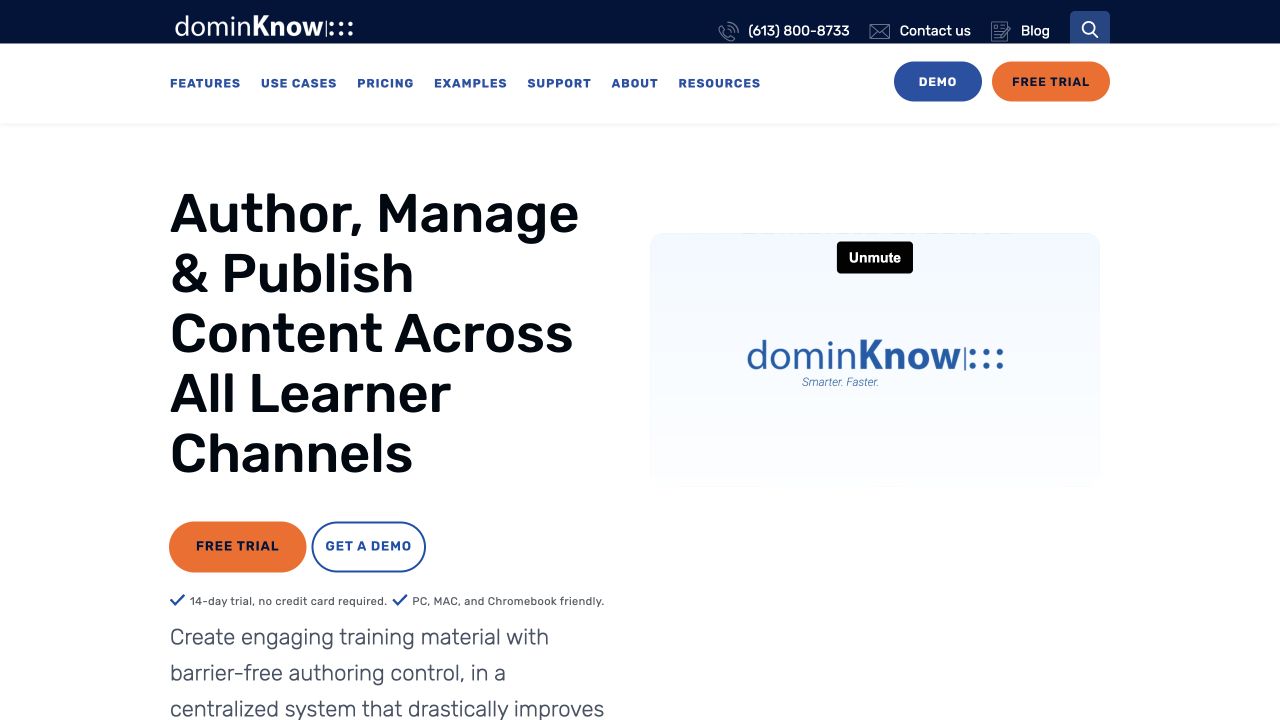The height and width of the screenshot is (720, 1280).
Task: Open the Resources menu
Action: (719, 83)
